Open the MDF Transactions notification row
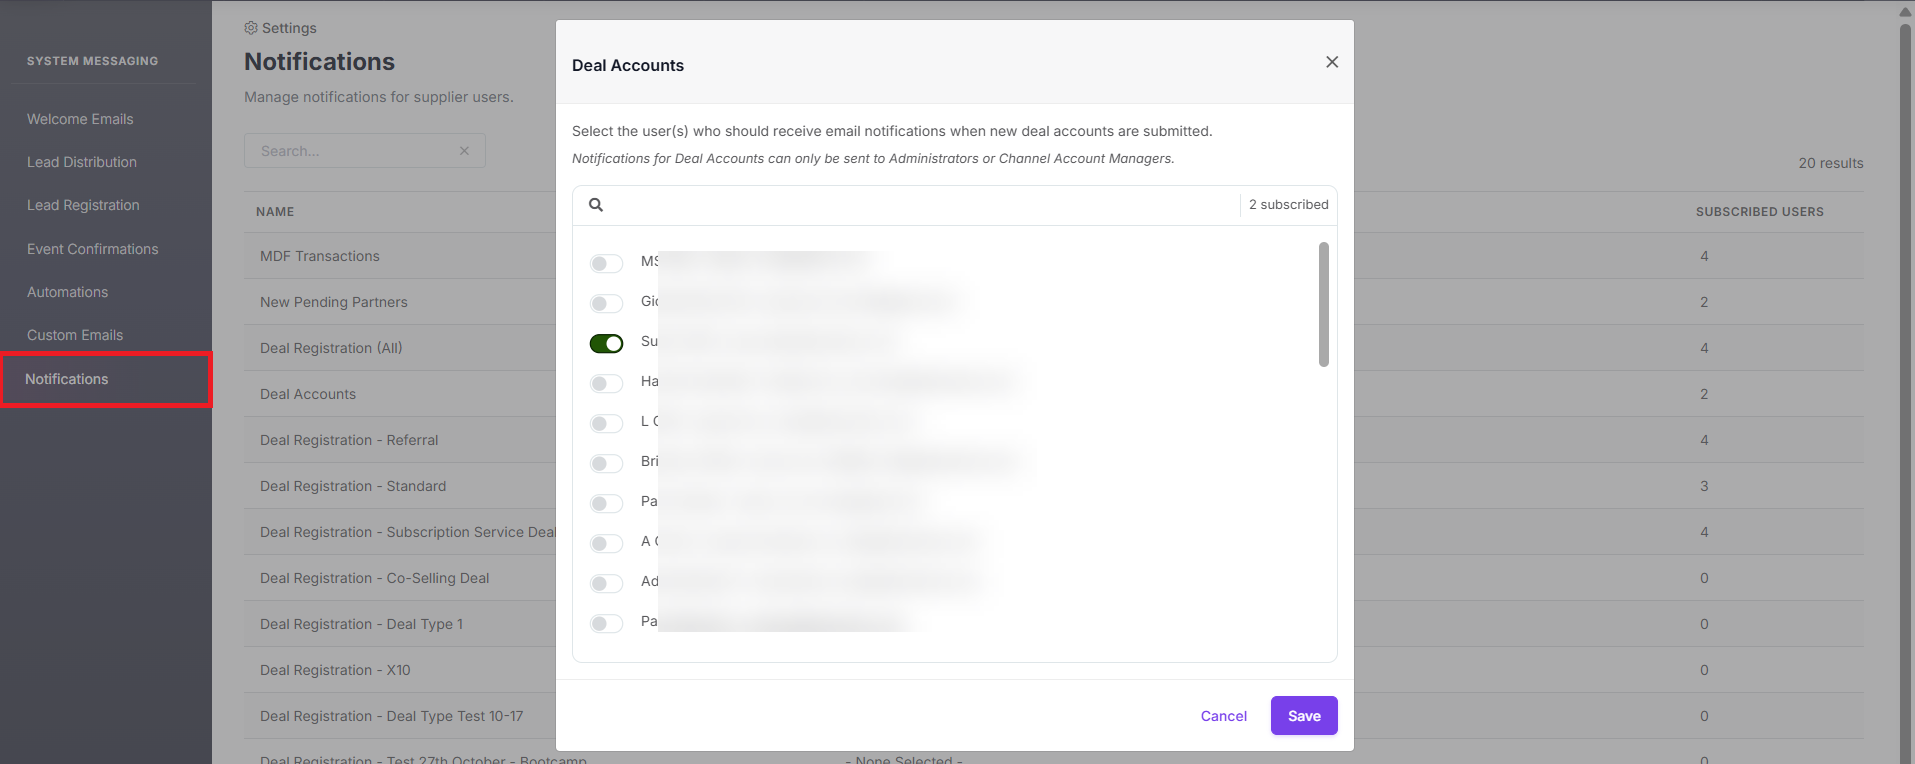 (x=320, y=256)
